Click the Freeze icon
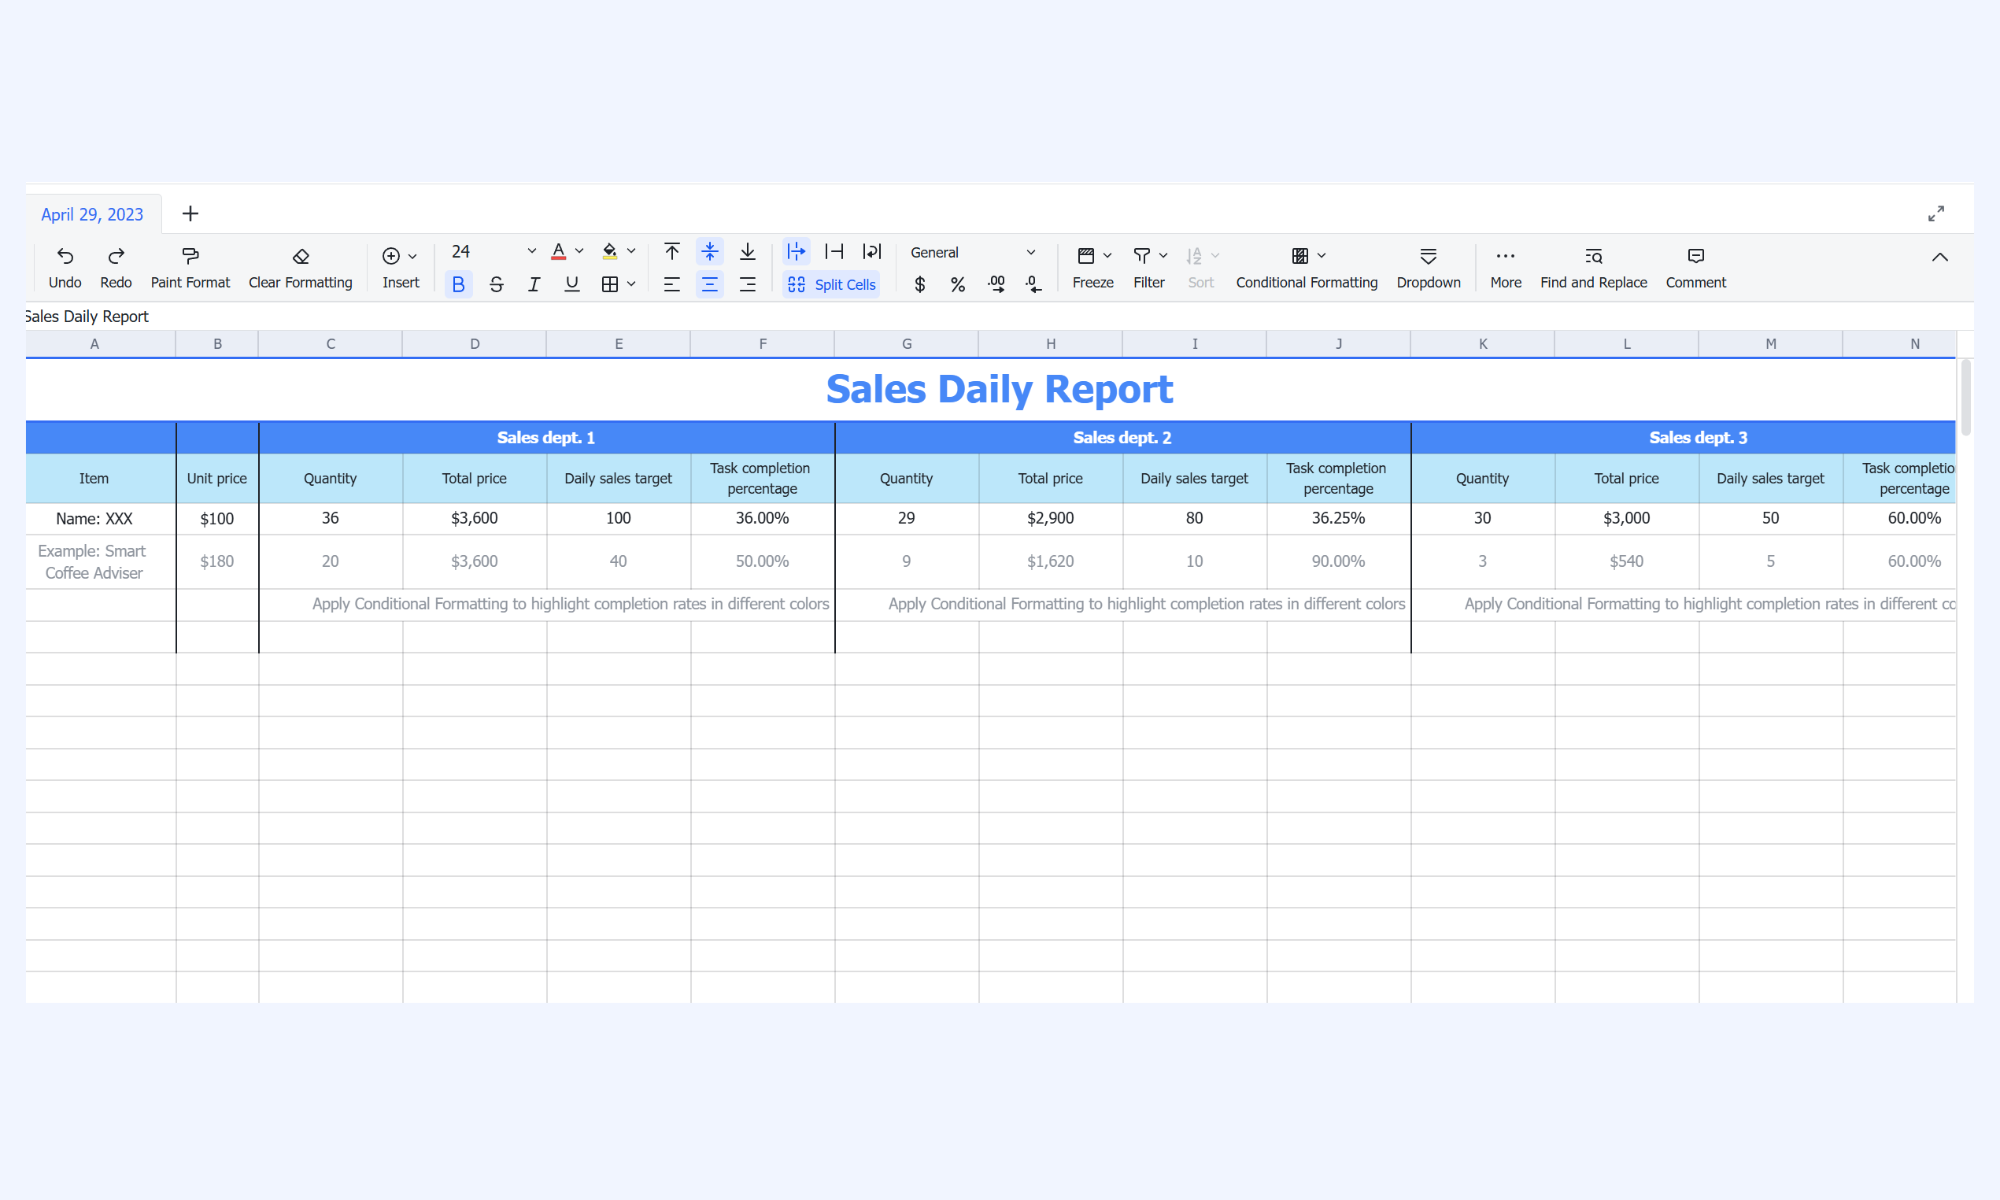The width and height of the screenshot is (2000, 1200). [x=1086, y=256]
